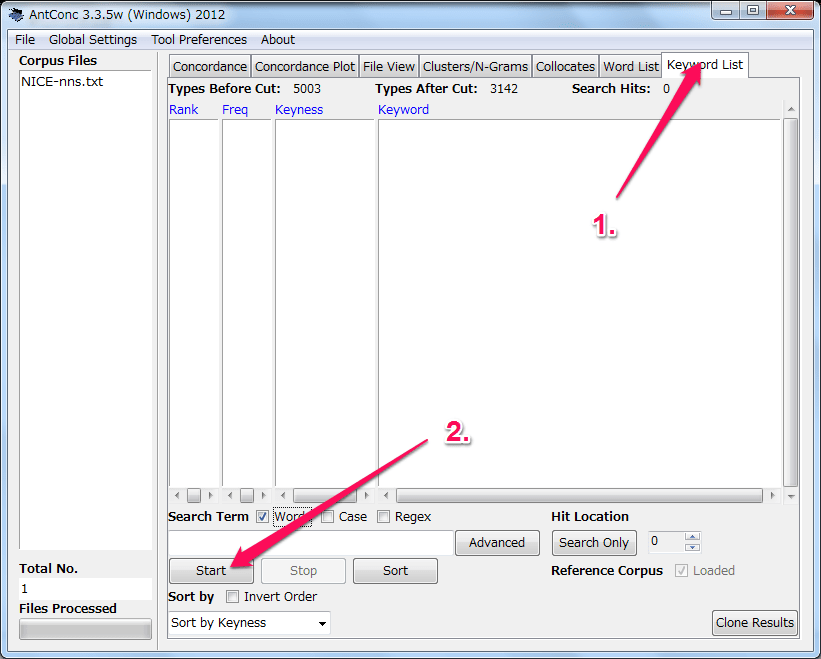This screenshot has width=821, height=659.
Task: Open the Tool Preferences menu
Action: pyautogui.click(x=199, y=40)
